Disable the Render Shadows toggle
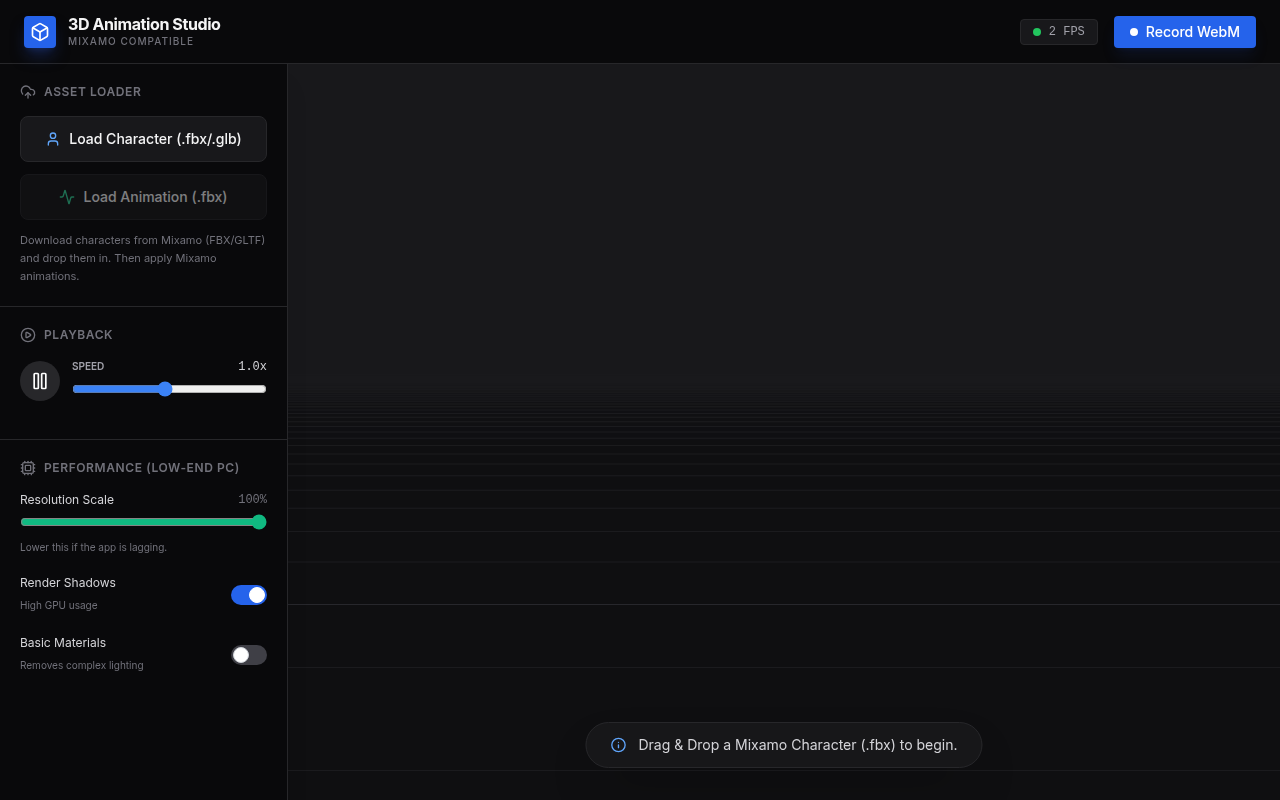Viewport: 1280px width, 800px height. pos(249,595)
